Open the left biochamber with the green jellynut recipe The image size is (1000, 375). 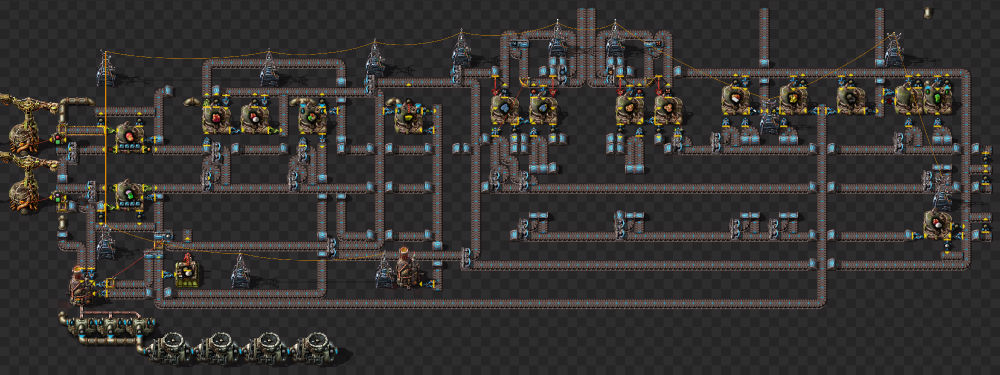129,194
